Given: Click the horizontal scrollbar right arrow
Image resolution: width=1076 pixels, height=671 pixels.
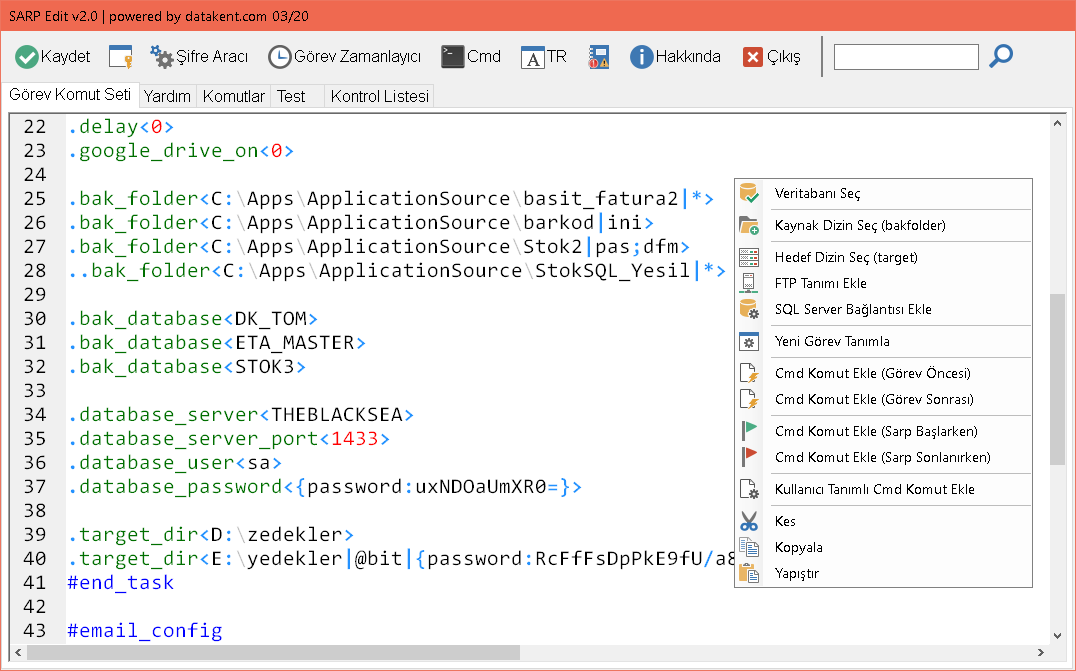Looking at the screenshot, I should [1040, 652].
